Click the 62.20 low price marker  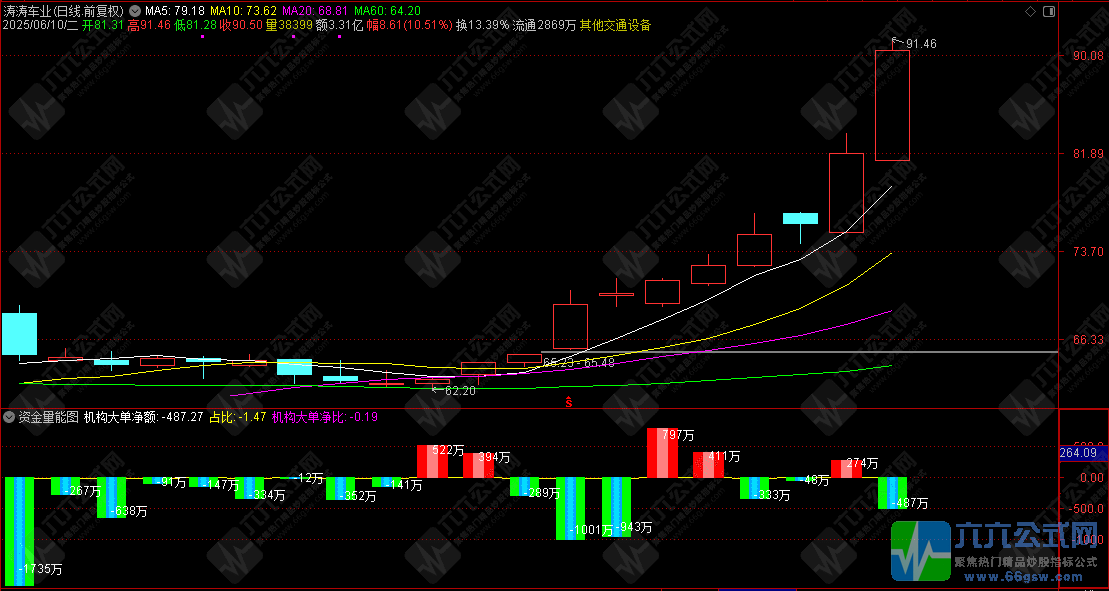coord(459,391)
